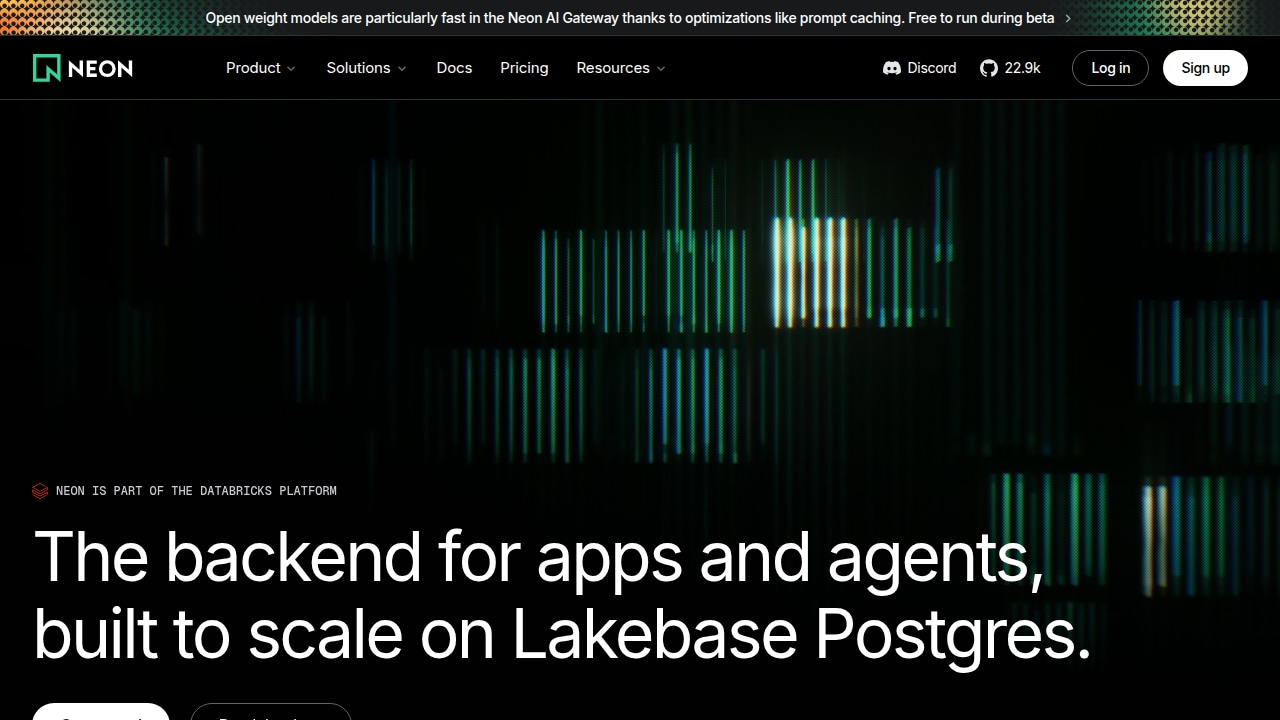Click the Neon logo icon
Viewport: 1280px width, 720px height.
point(47,68)
